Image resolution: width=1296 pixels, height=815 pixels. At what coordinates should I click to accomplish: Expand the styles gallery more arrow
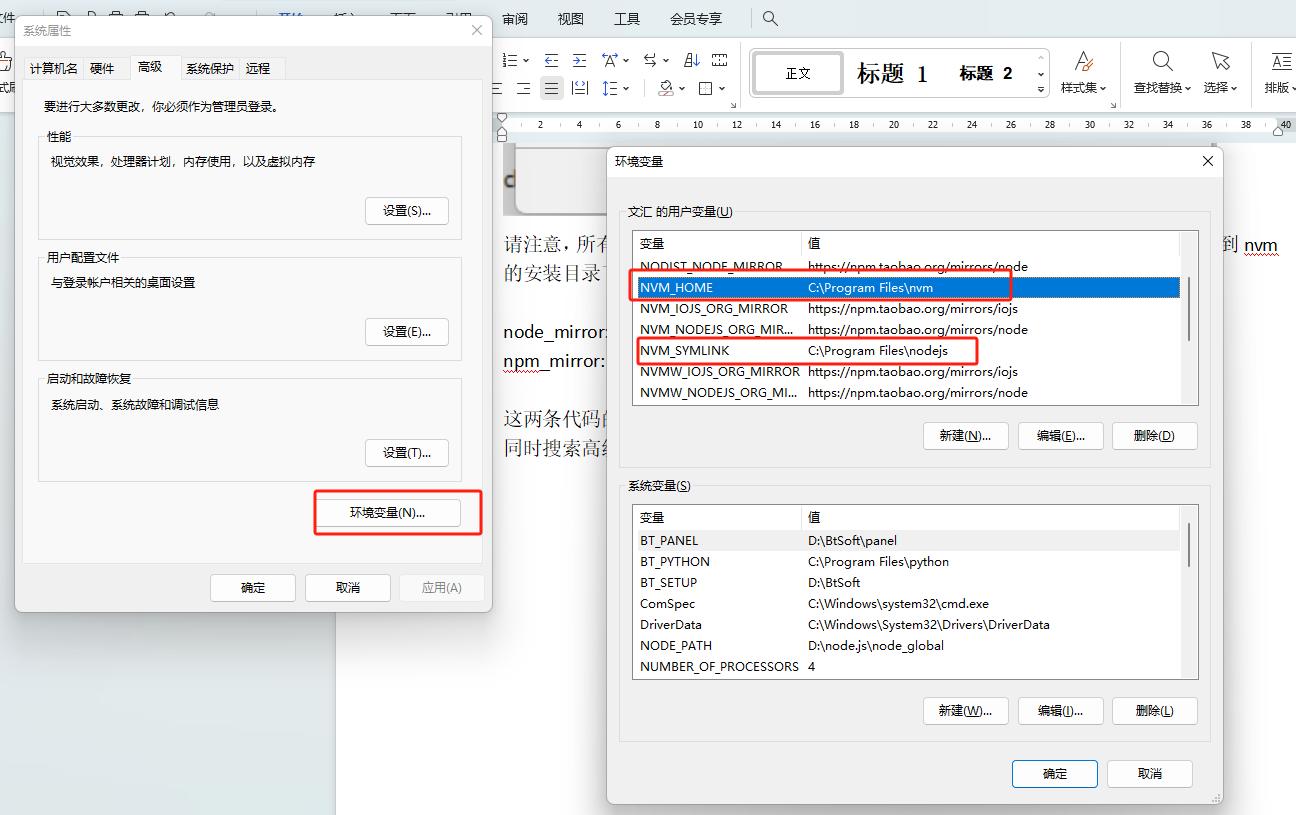[x=1040, y=90]
